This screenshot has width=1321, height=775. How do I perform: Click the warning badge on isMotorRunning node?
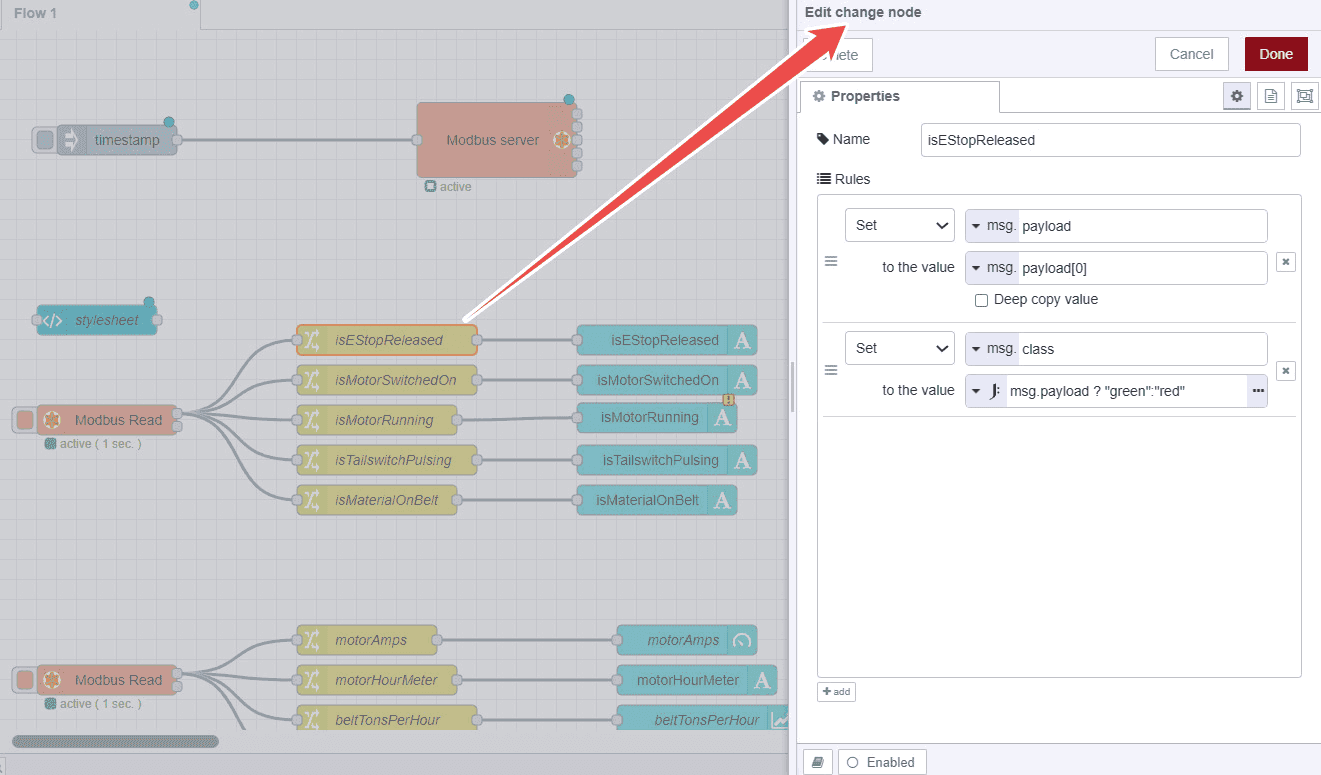[729, 399]
